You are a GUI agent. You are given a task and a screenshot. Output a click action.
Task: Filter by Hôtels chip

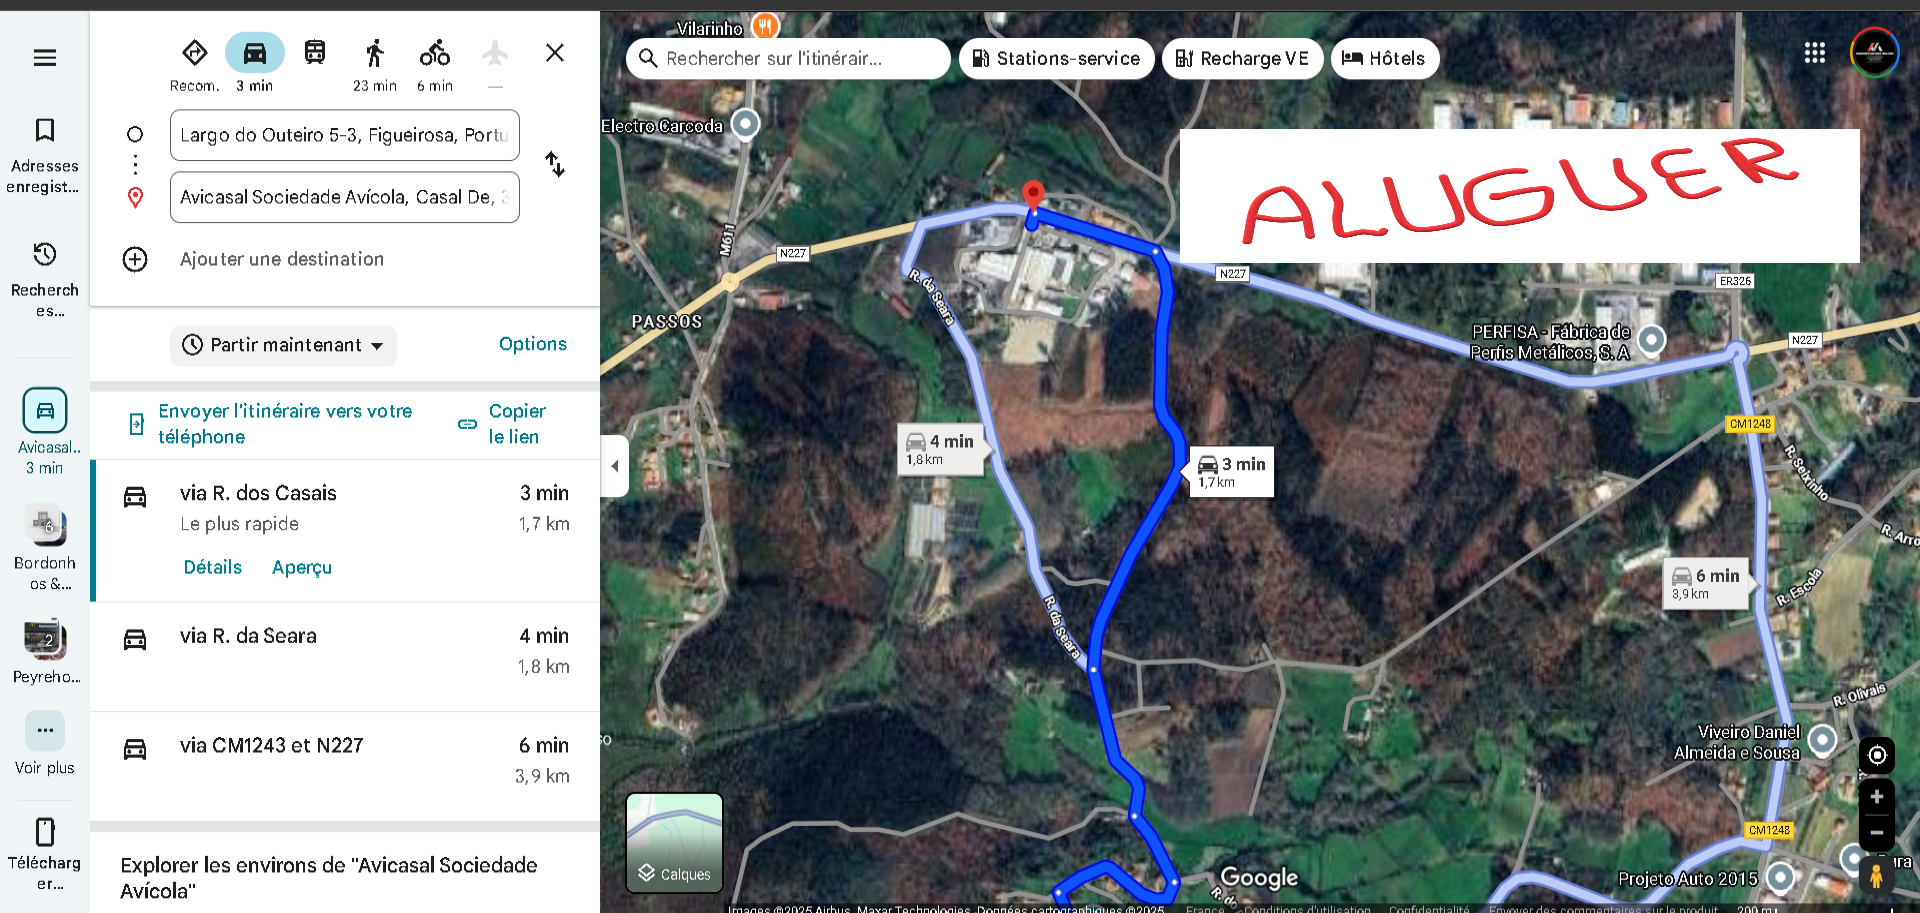tap(1385, 59)
